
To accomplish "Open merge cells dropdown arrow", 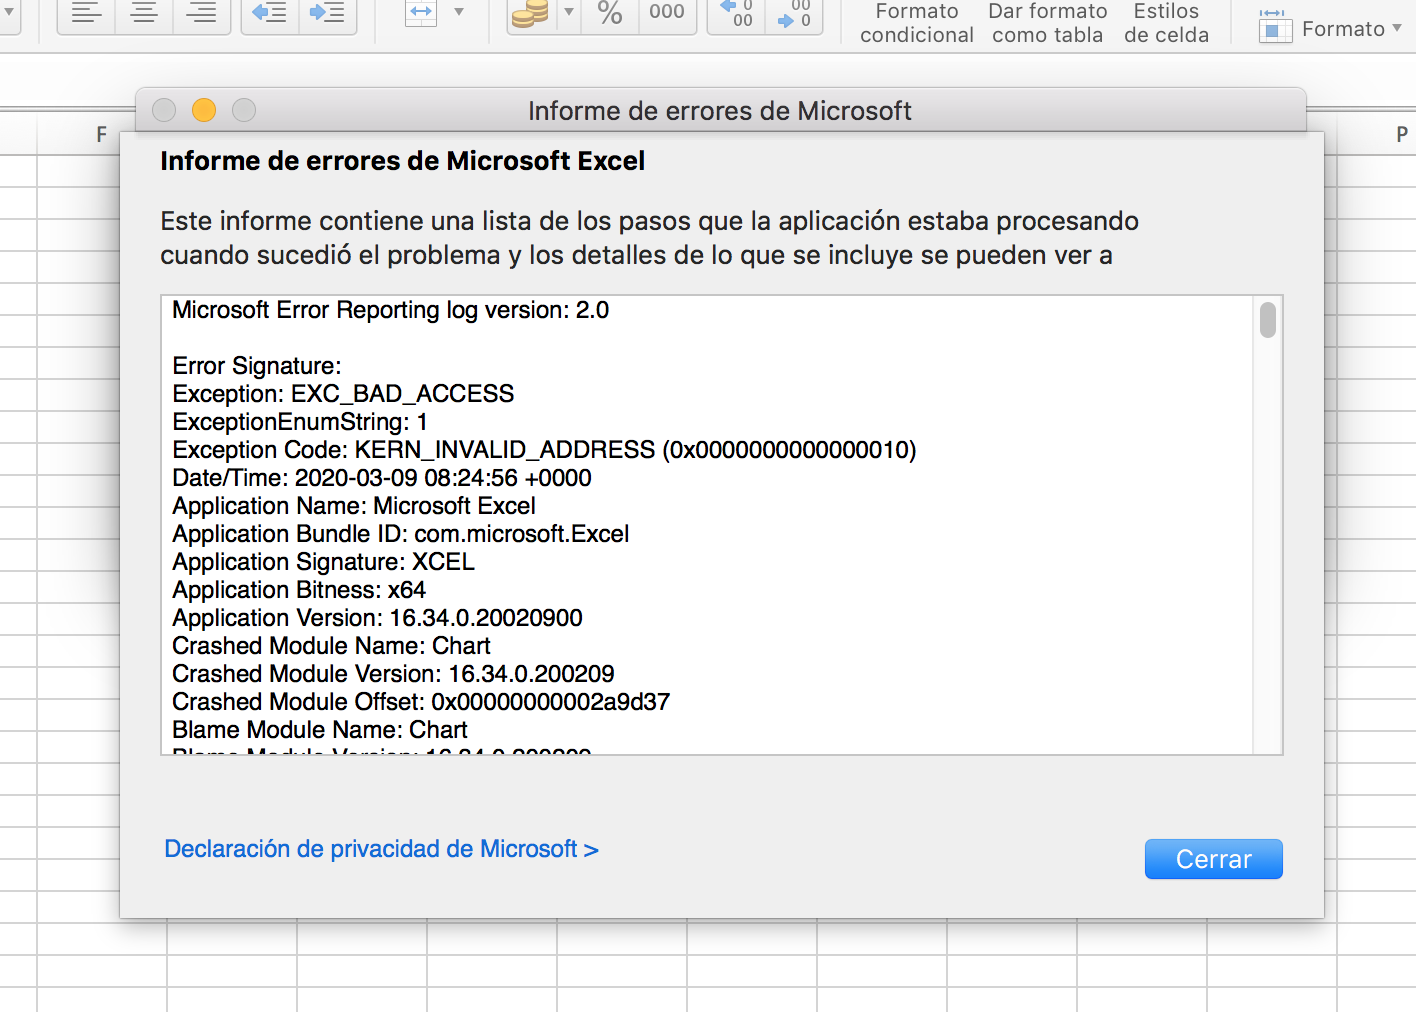I will 459,12.
